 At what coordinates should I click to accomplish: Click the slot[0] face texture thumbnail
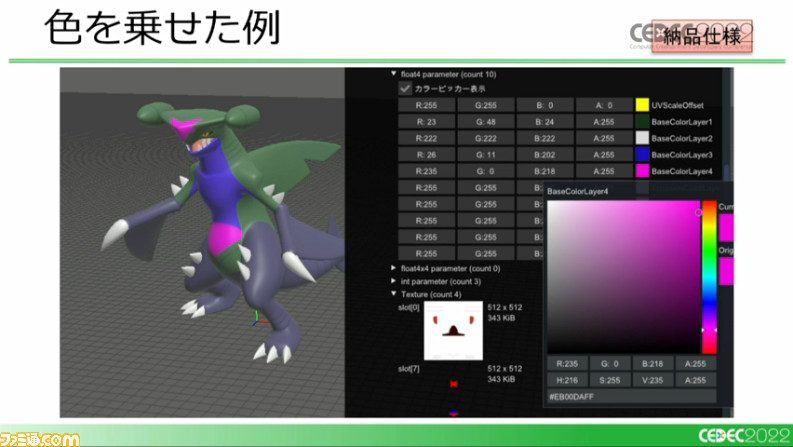coord(453,331)
